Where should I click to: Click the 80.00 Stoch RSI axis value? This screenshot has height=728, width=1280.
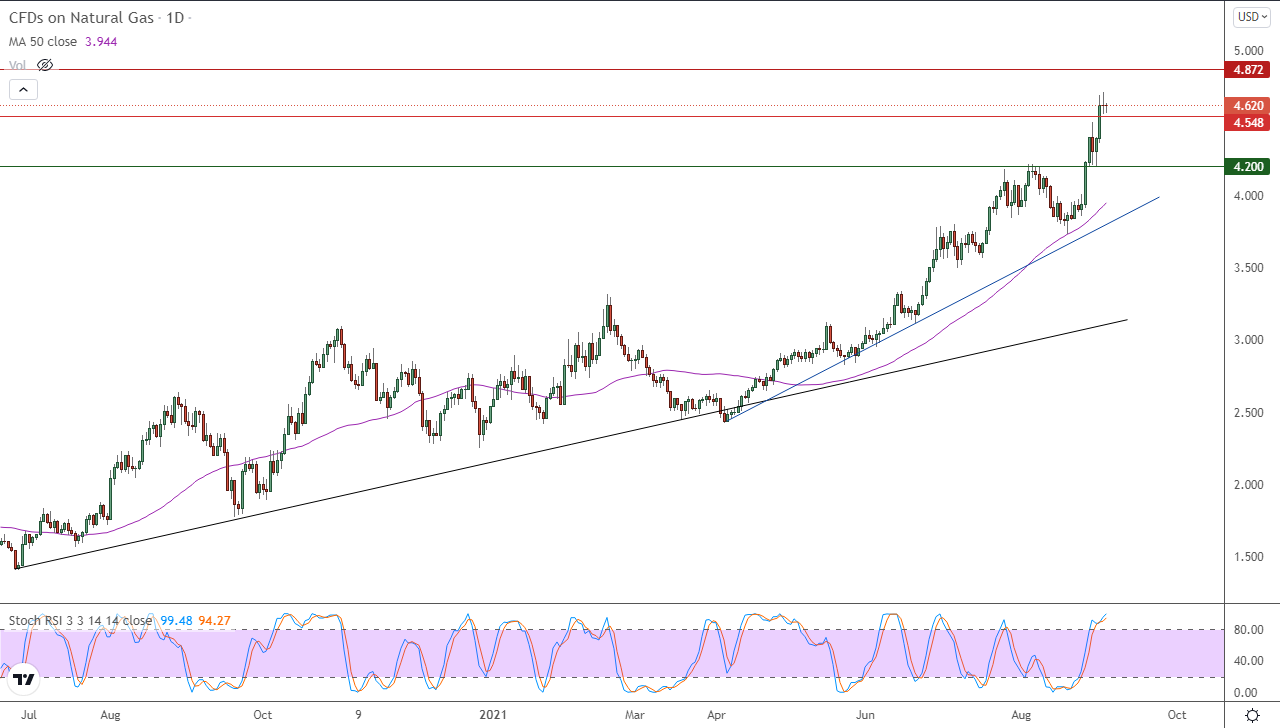[1246, 630]
